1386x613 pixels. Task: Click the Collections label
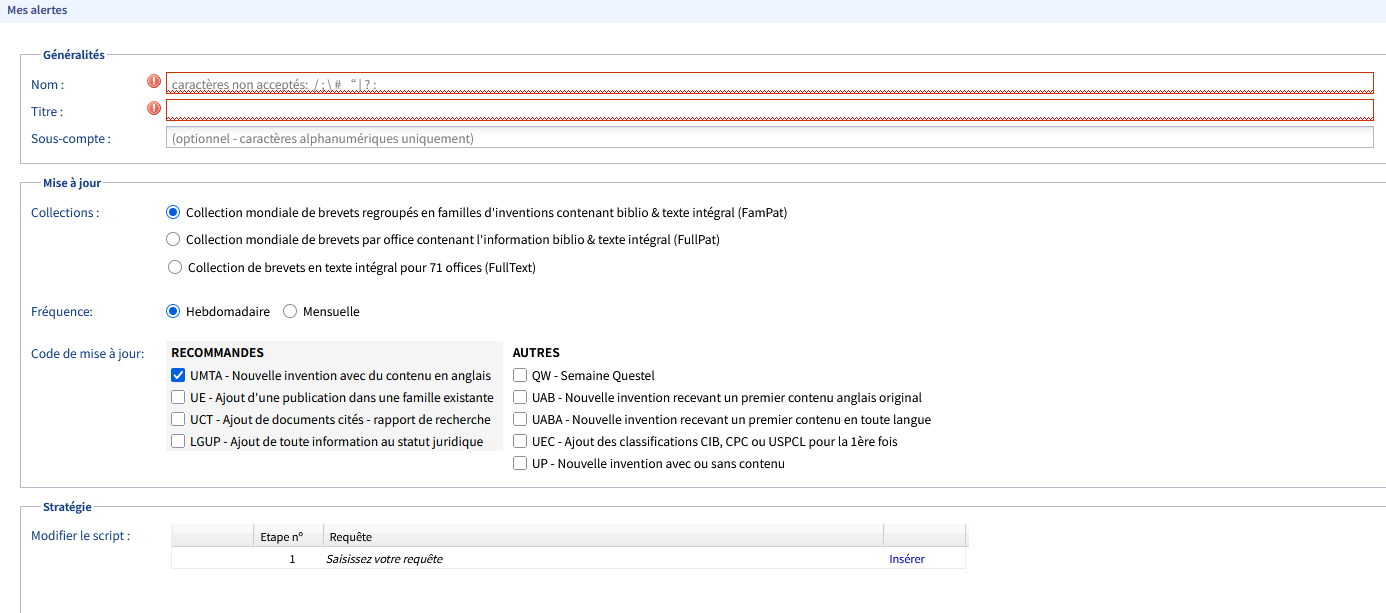[65, 213]
